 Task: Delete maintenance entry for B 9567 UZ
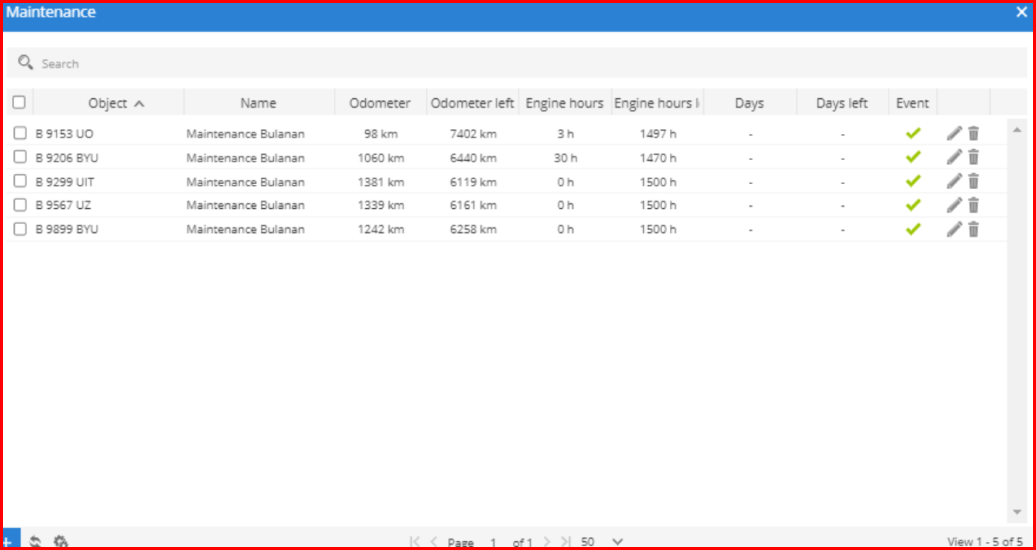[x=973, y=205]
